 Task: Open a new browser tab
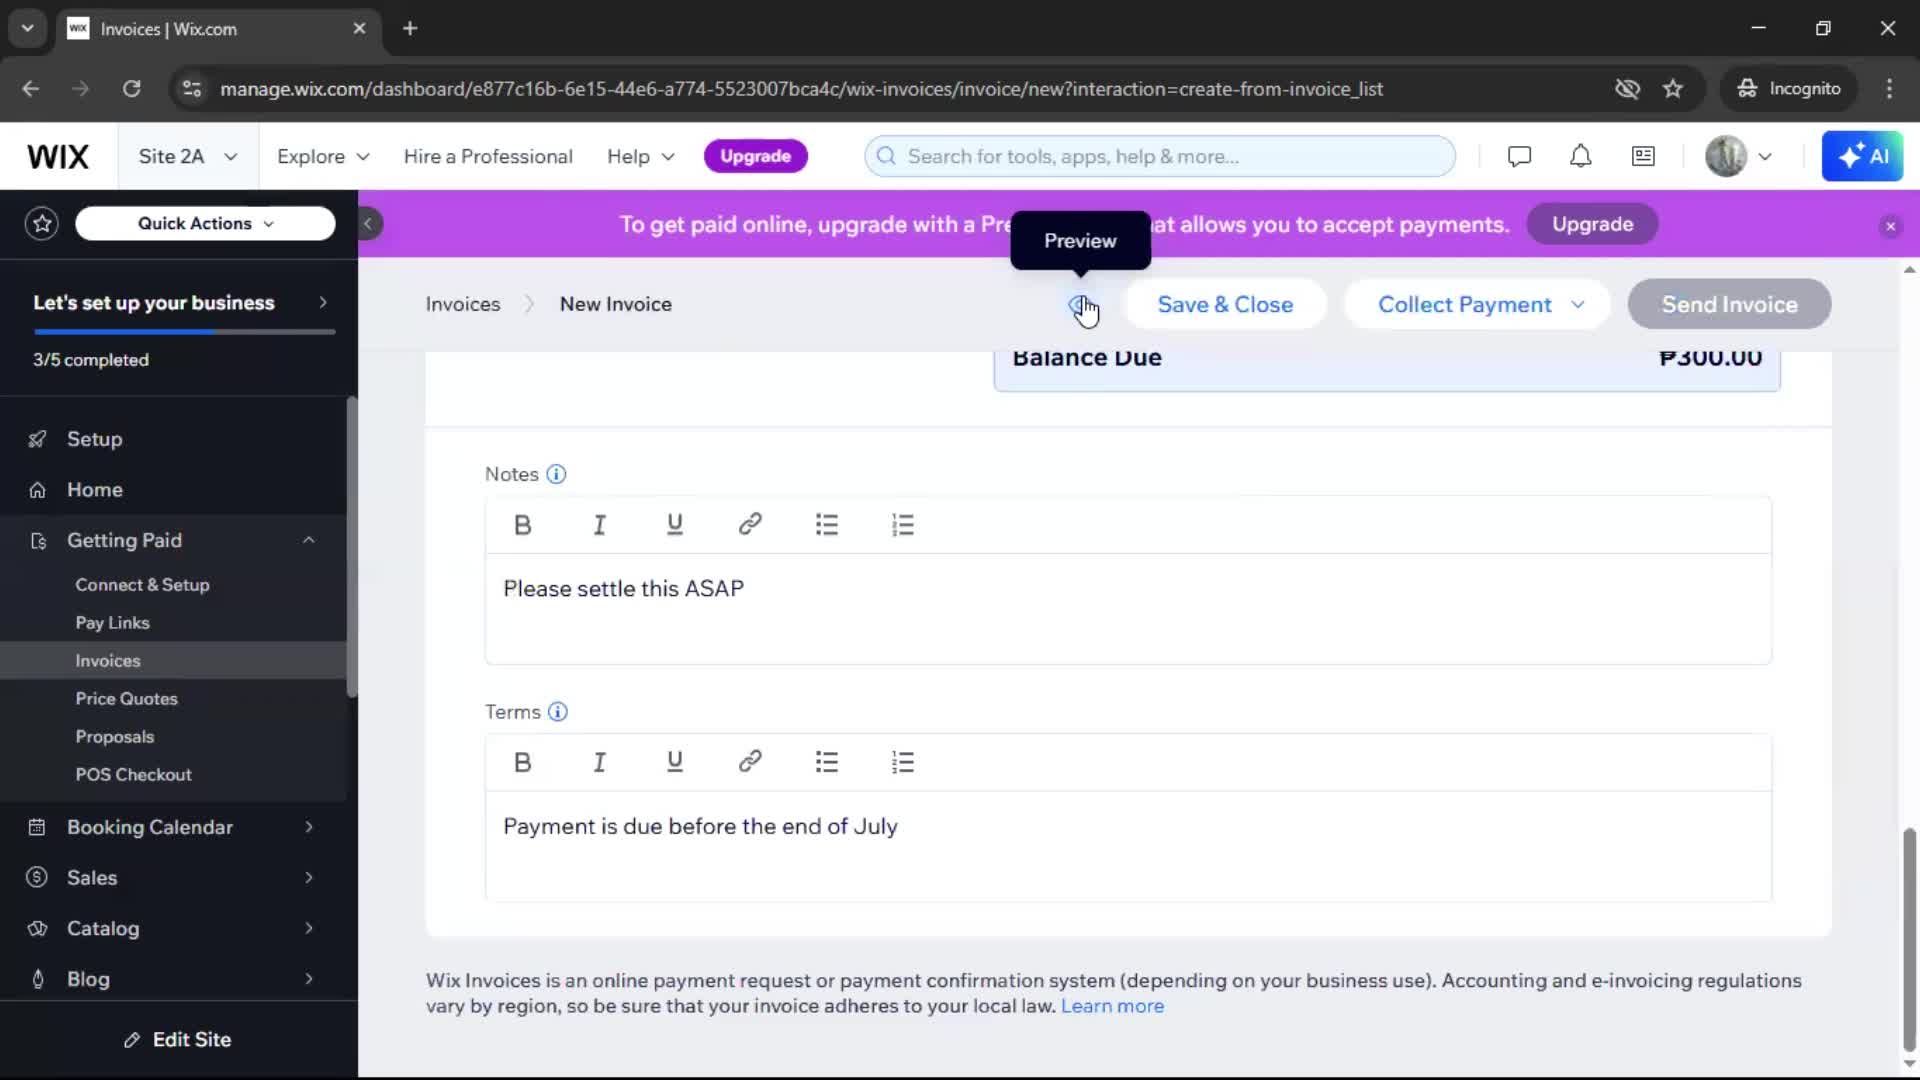tap(410, 29)
